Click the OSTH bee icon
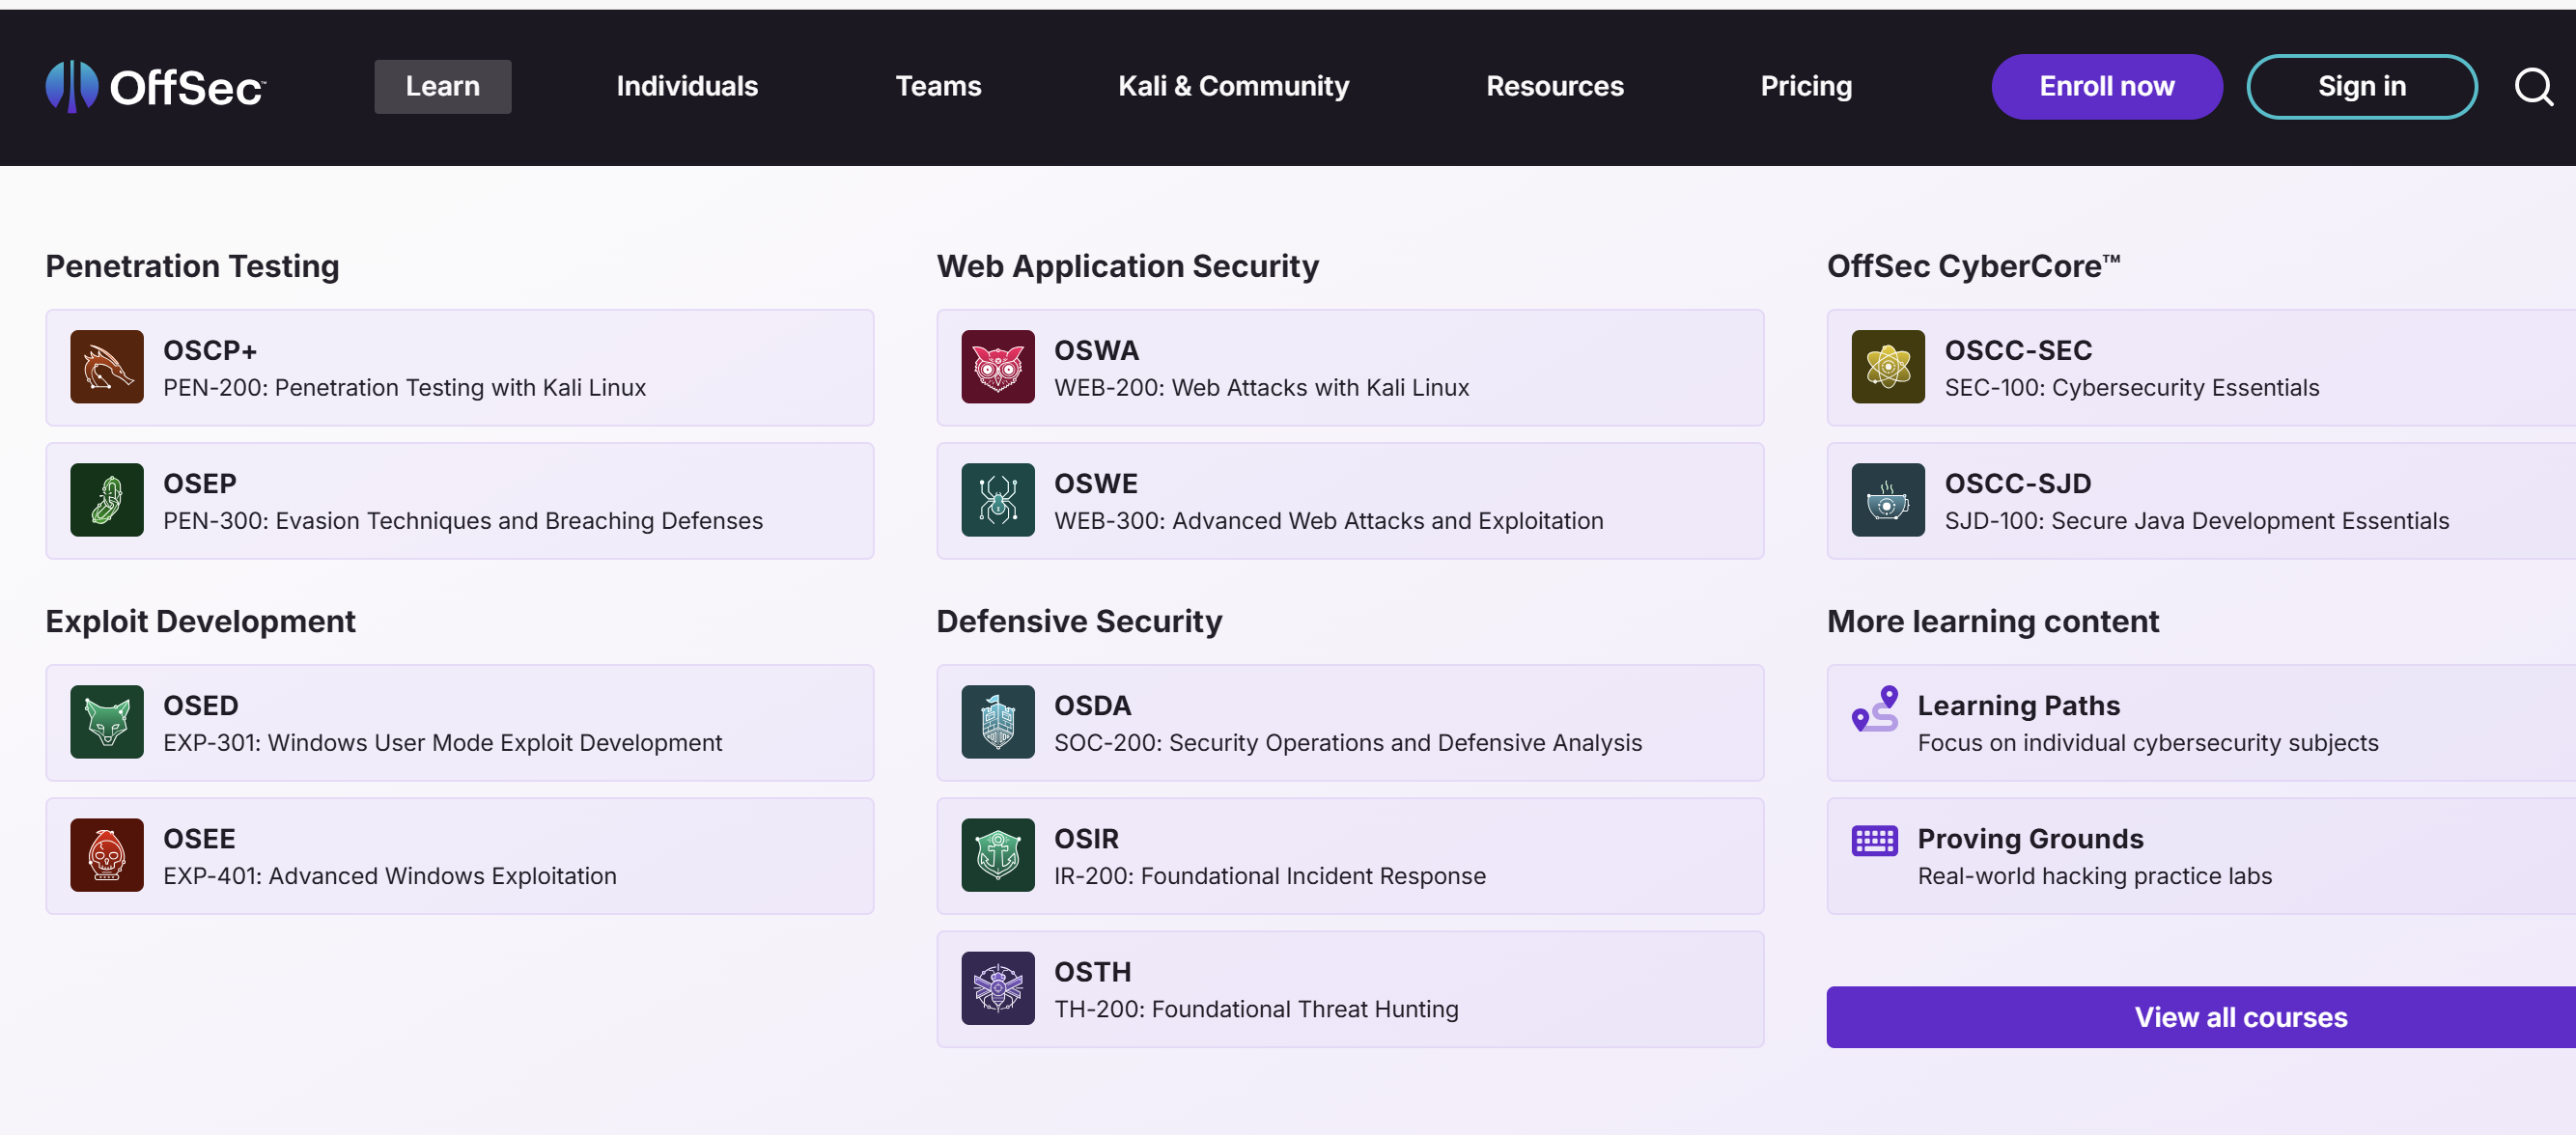The image size is (2576, 1135). [x=997, y=988]
